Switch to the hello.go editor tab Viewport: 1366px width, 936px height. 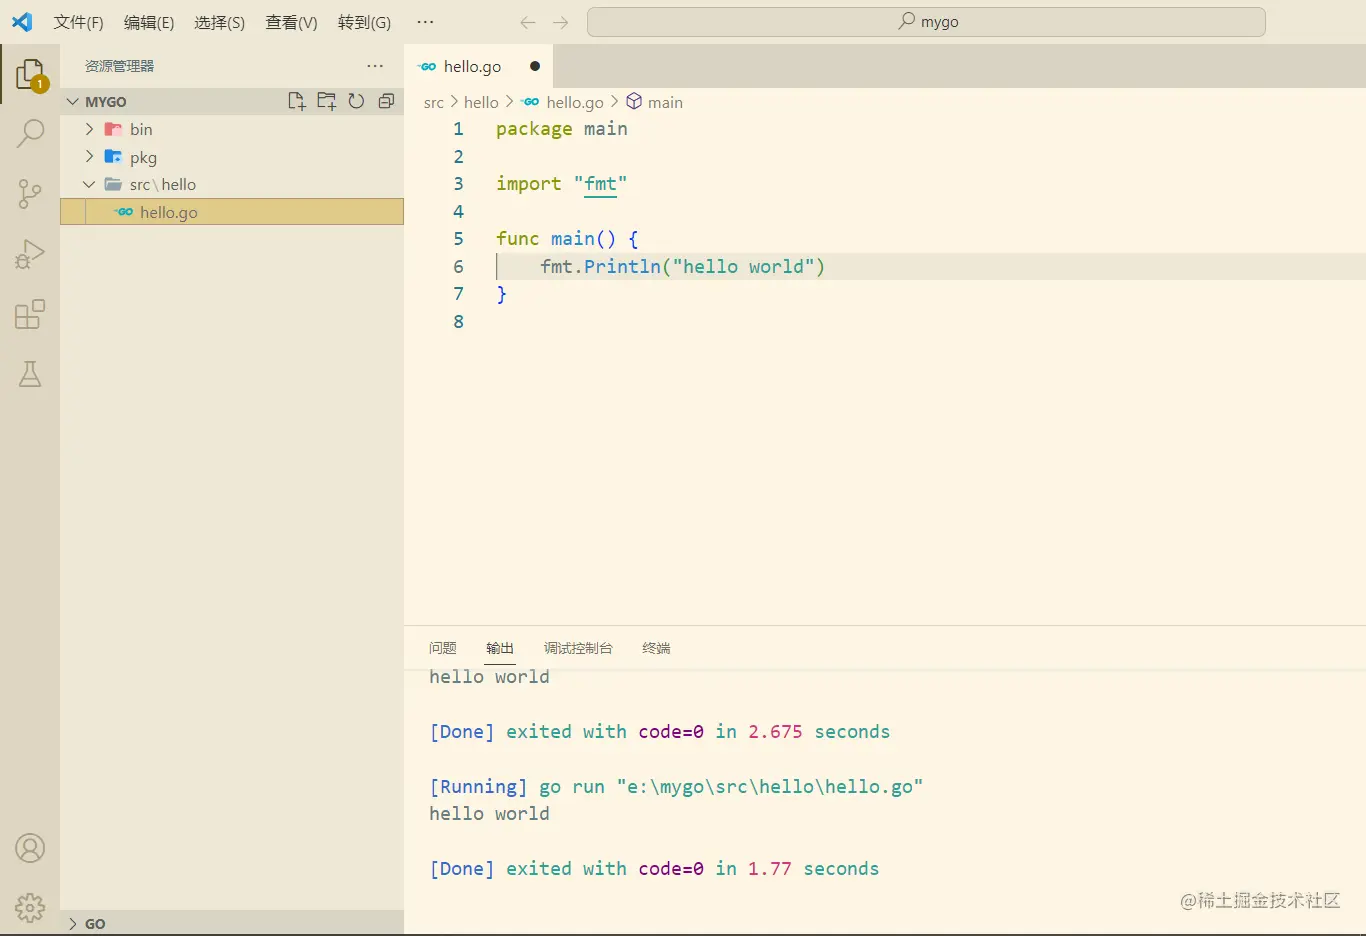[x=479, y=66]
